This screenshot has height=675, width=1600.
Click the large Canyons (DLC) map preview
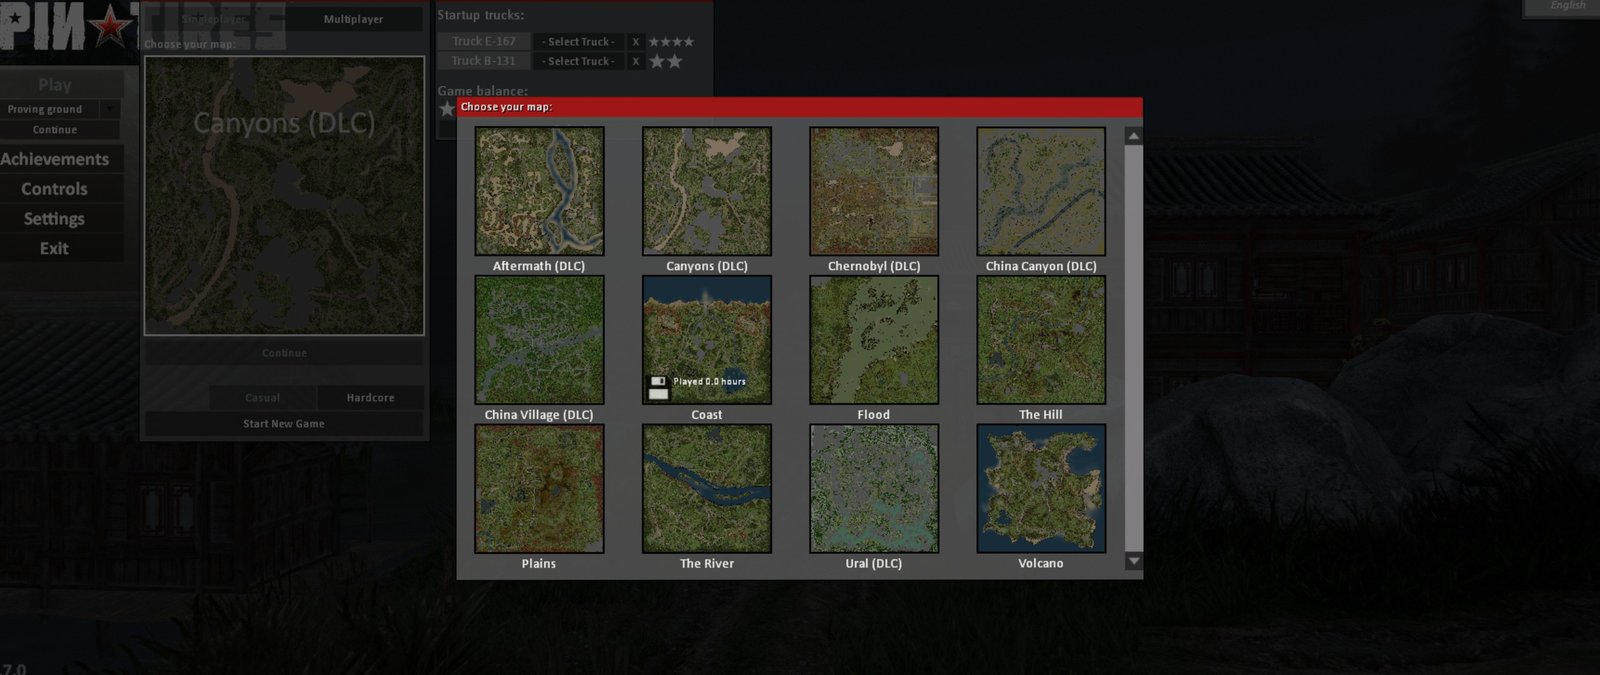[x=284, y=195]
